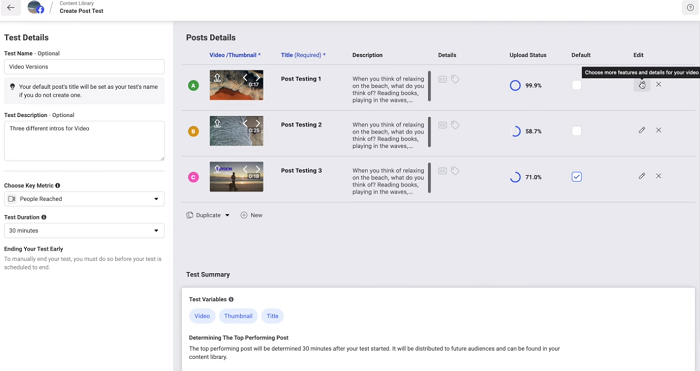The height and width of the screenshot is (371, 700).
Task: Open the help question mark icon
Action: coord(690,8)
